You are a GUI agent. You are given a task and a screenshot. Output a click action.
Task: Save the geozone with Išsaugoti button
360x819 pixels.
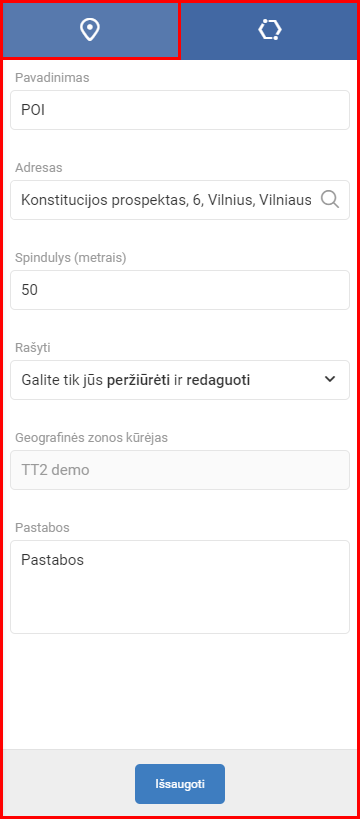180,784
